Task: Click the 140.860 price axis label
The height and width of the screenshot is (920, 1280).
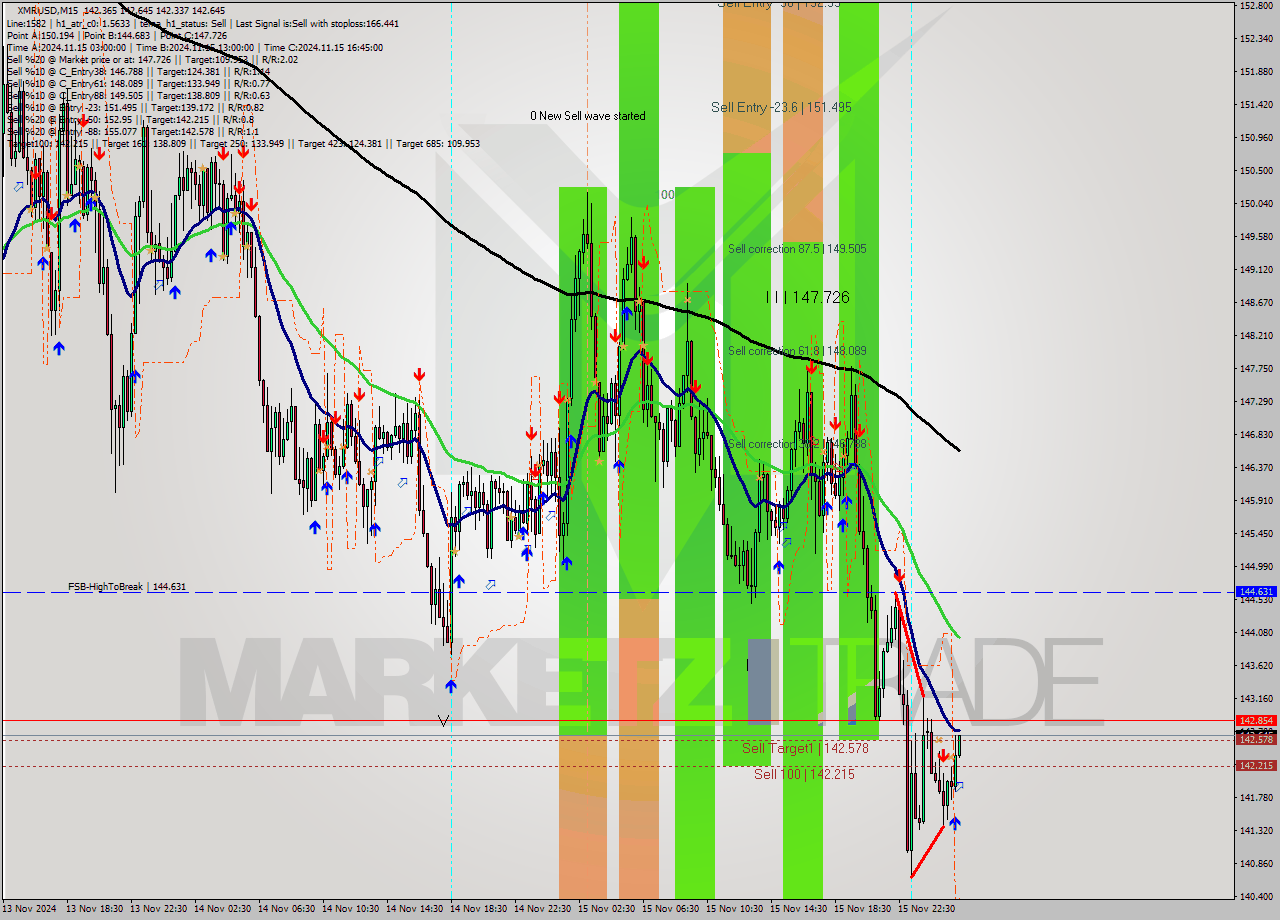Action: 1256,864
